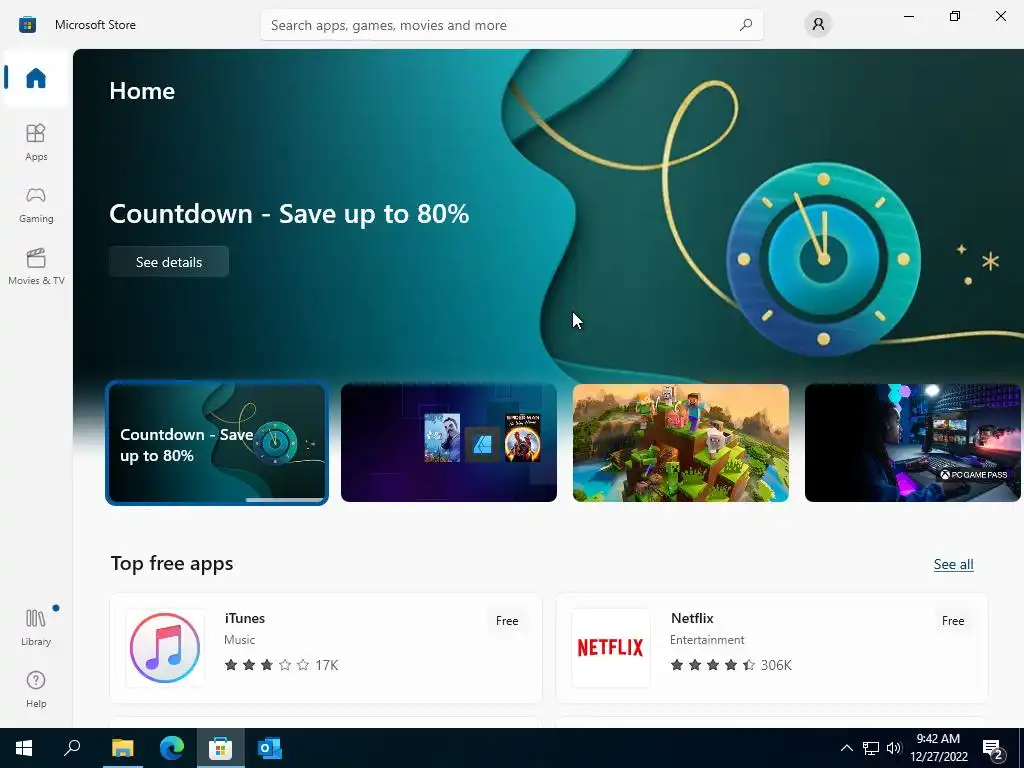Viewport: 1024px width, 768px height.
Task: Open the Help page
Action: [36, 689]
